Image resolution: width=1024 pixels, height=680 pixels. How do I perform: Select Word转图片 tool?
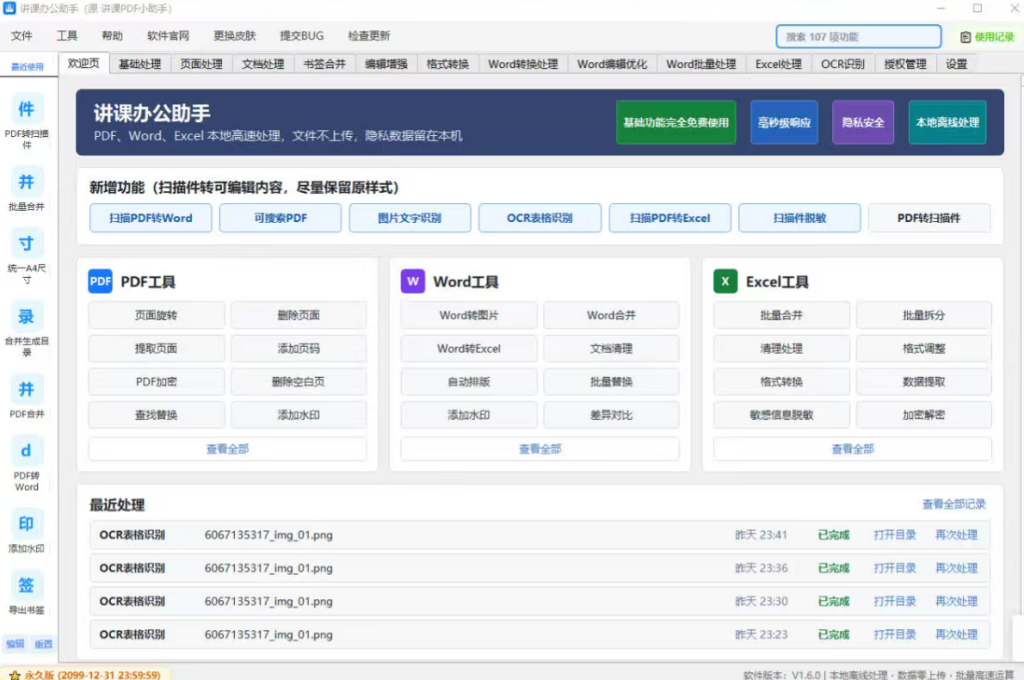pyautogui.click(x=469, y=315)
